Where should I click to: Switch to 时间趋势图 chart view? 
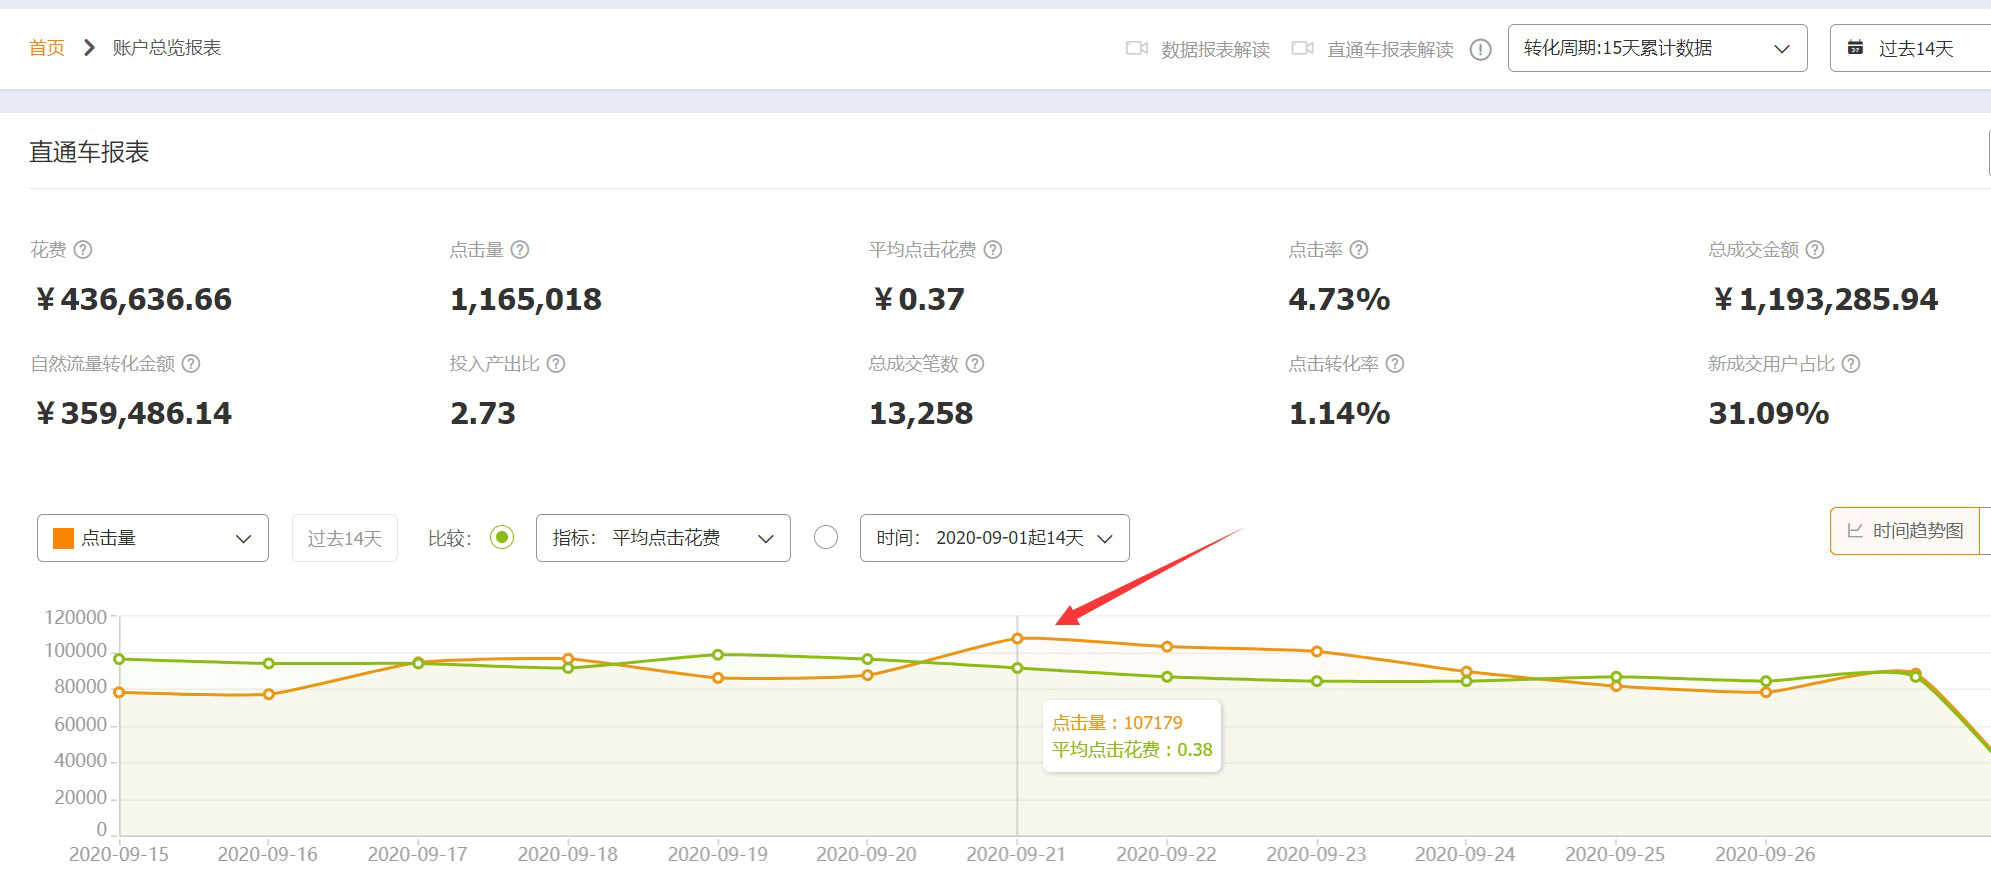1905,531
